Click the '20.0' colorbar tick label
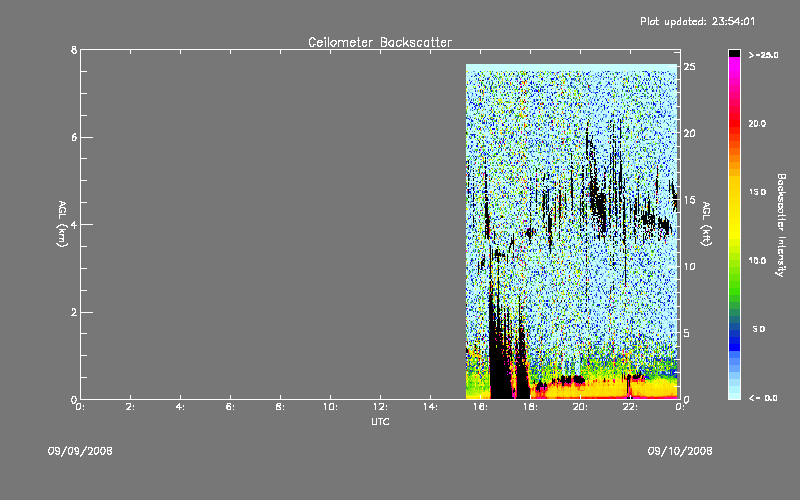The width and height of the screenshot is (800, 500). tap(757, 123)
